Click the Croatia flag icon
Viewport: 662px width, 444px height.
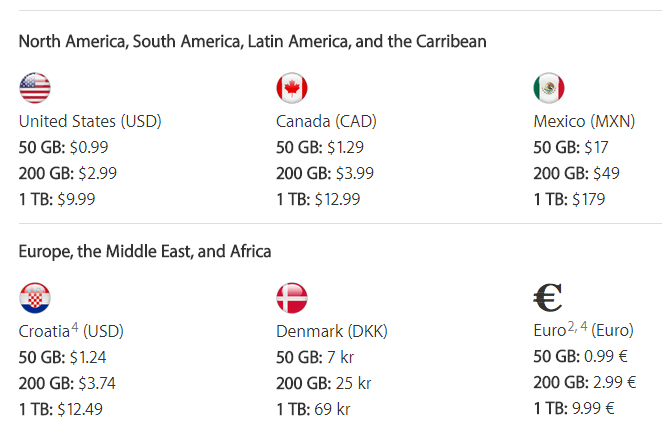coord(35,298)
